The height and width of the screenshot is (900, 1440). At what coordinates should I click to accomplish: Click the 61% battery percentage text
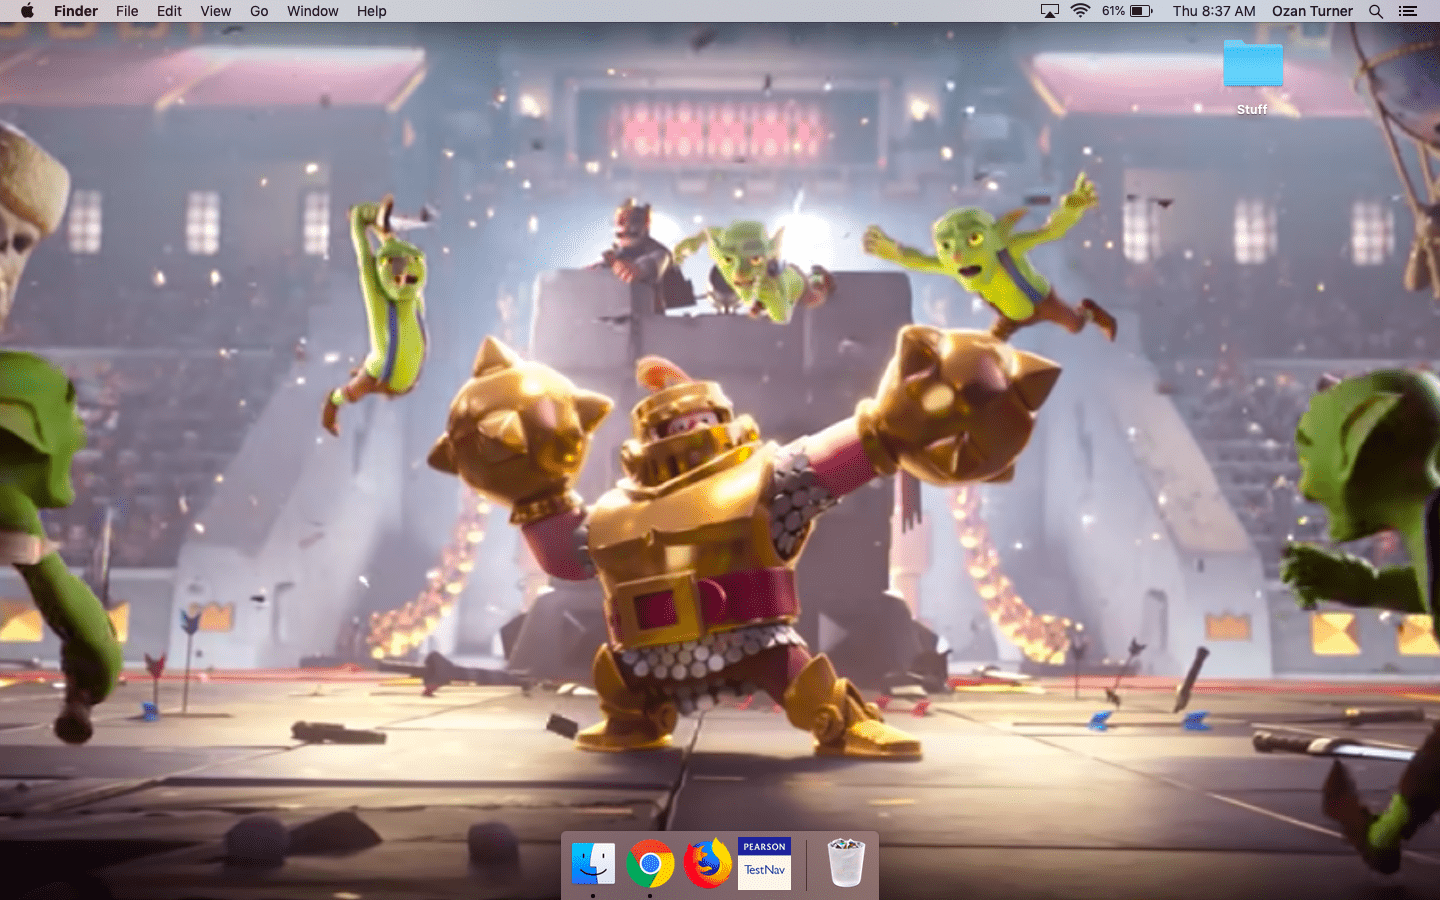point(1113,11)
